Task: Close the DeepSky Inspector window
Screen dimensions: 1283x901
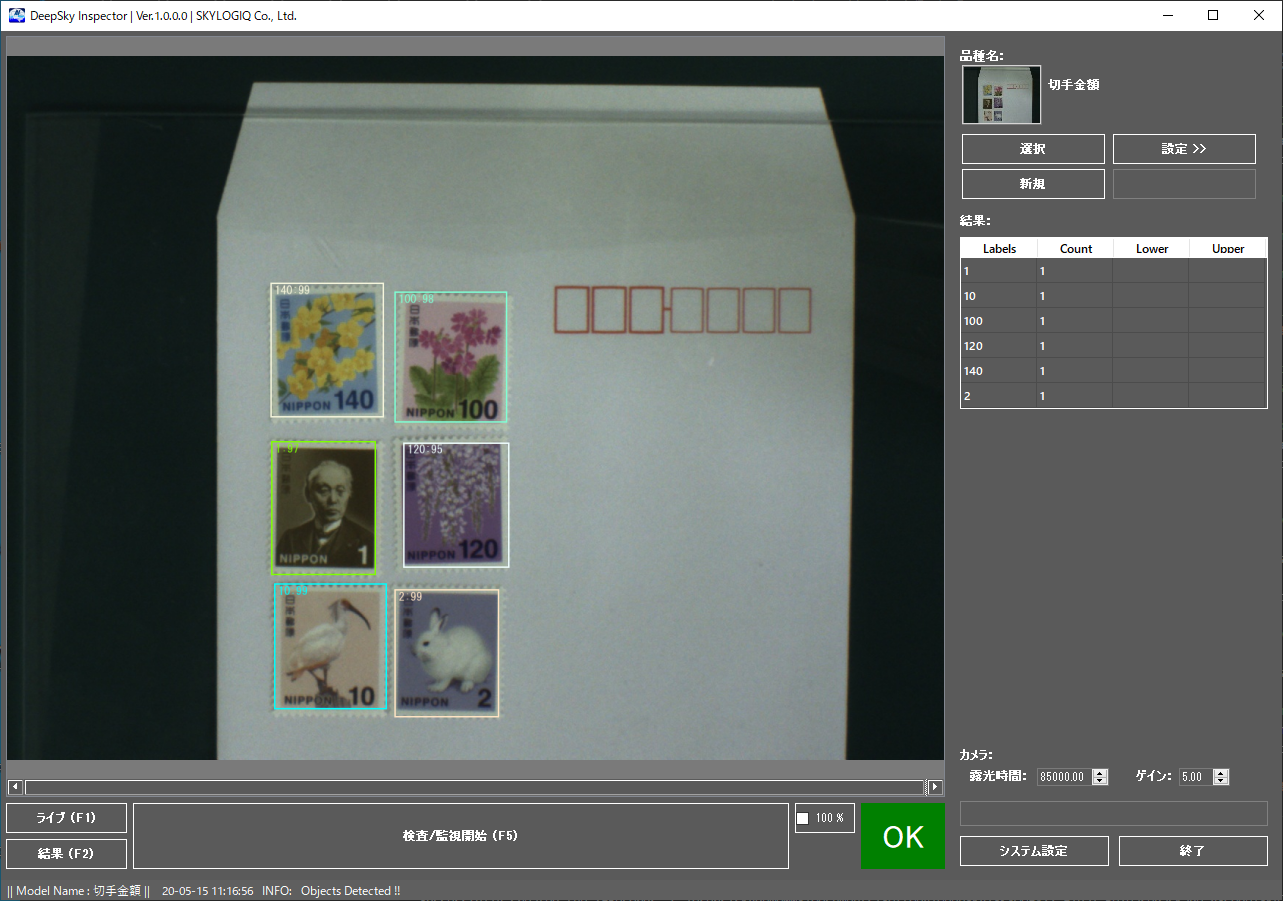Action: coord(1259,15)
